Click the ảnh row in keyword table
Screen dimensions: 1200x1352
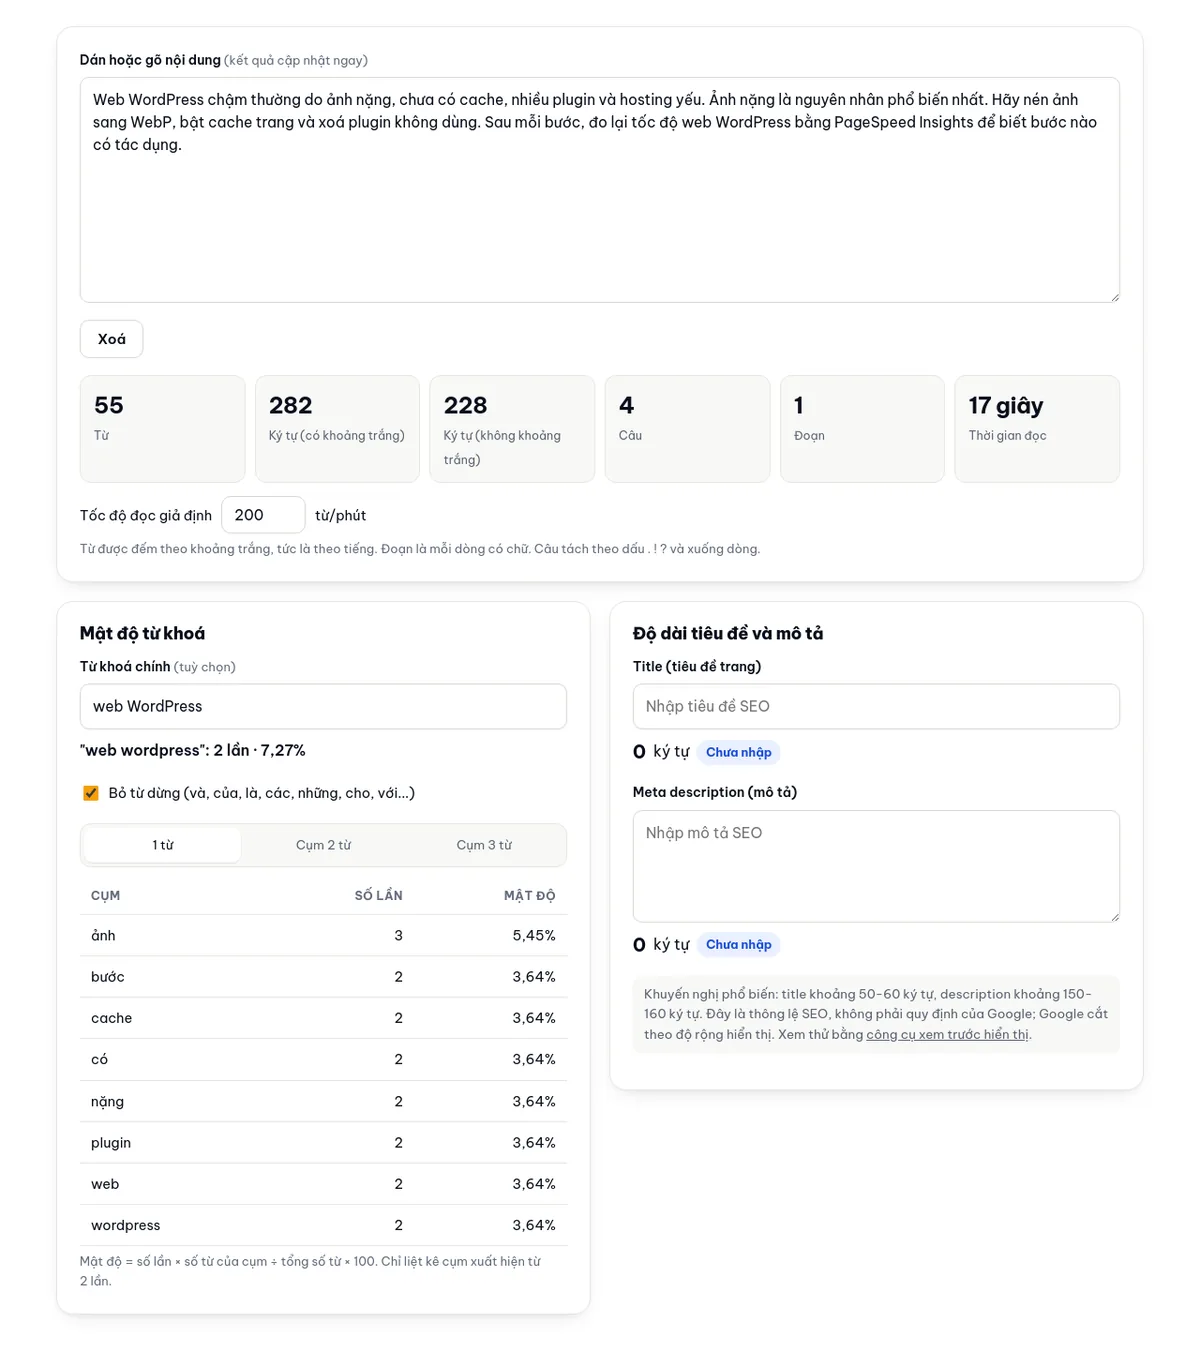tap(323, 936)
